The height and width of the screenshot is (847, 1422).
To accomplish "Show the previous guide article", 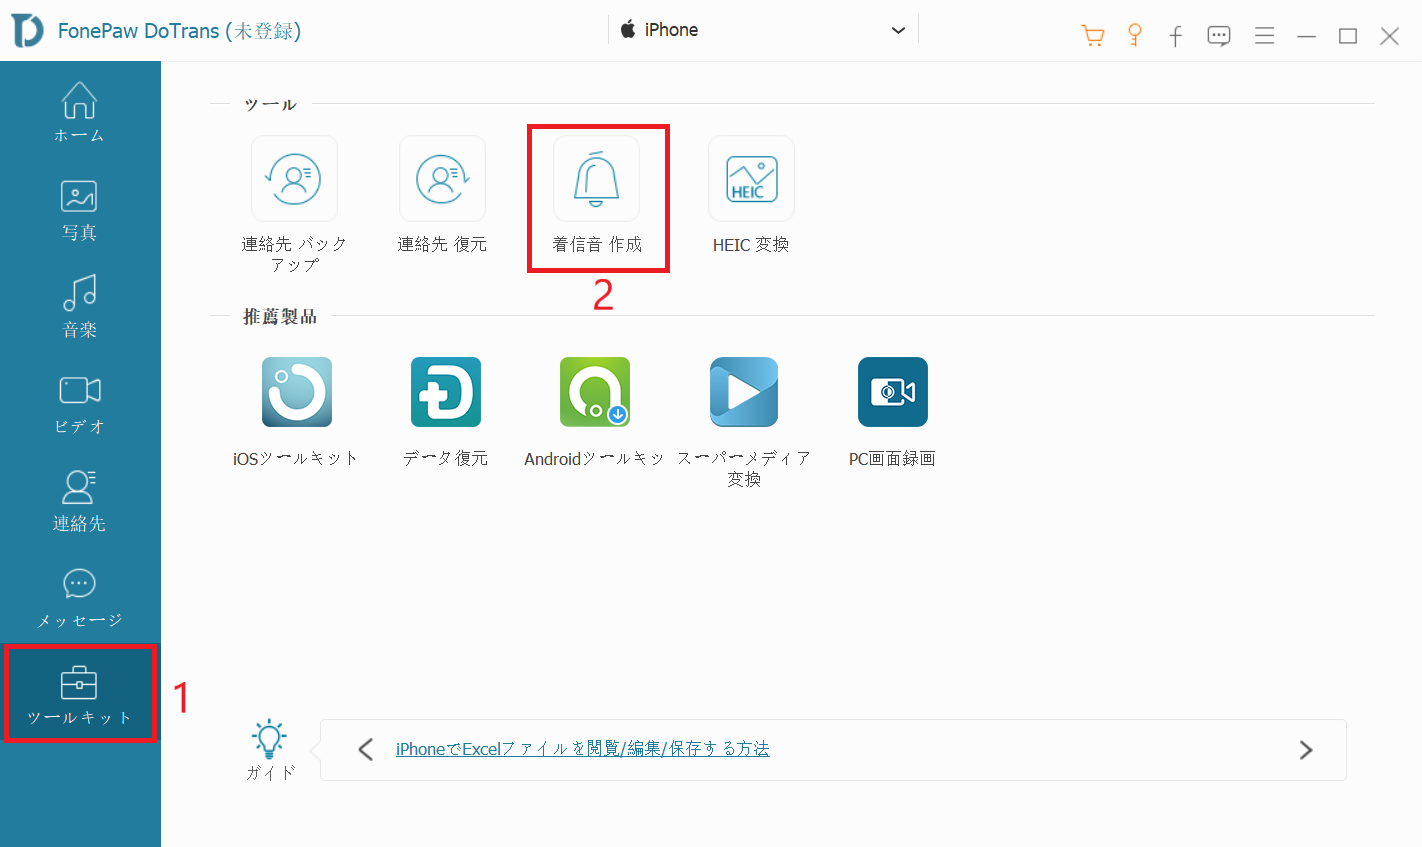I will pyautogui.click(x=366, y=749).
